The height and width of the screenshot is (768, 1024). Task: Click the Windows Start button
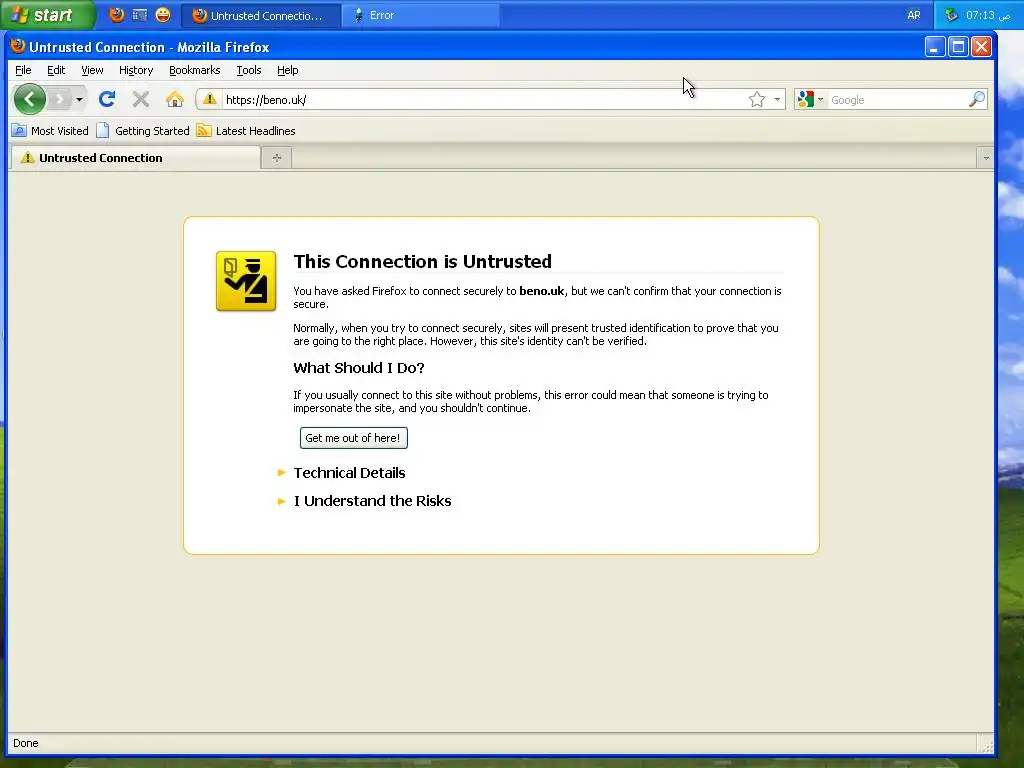click(46, 14)
